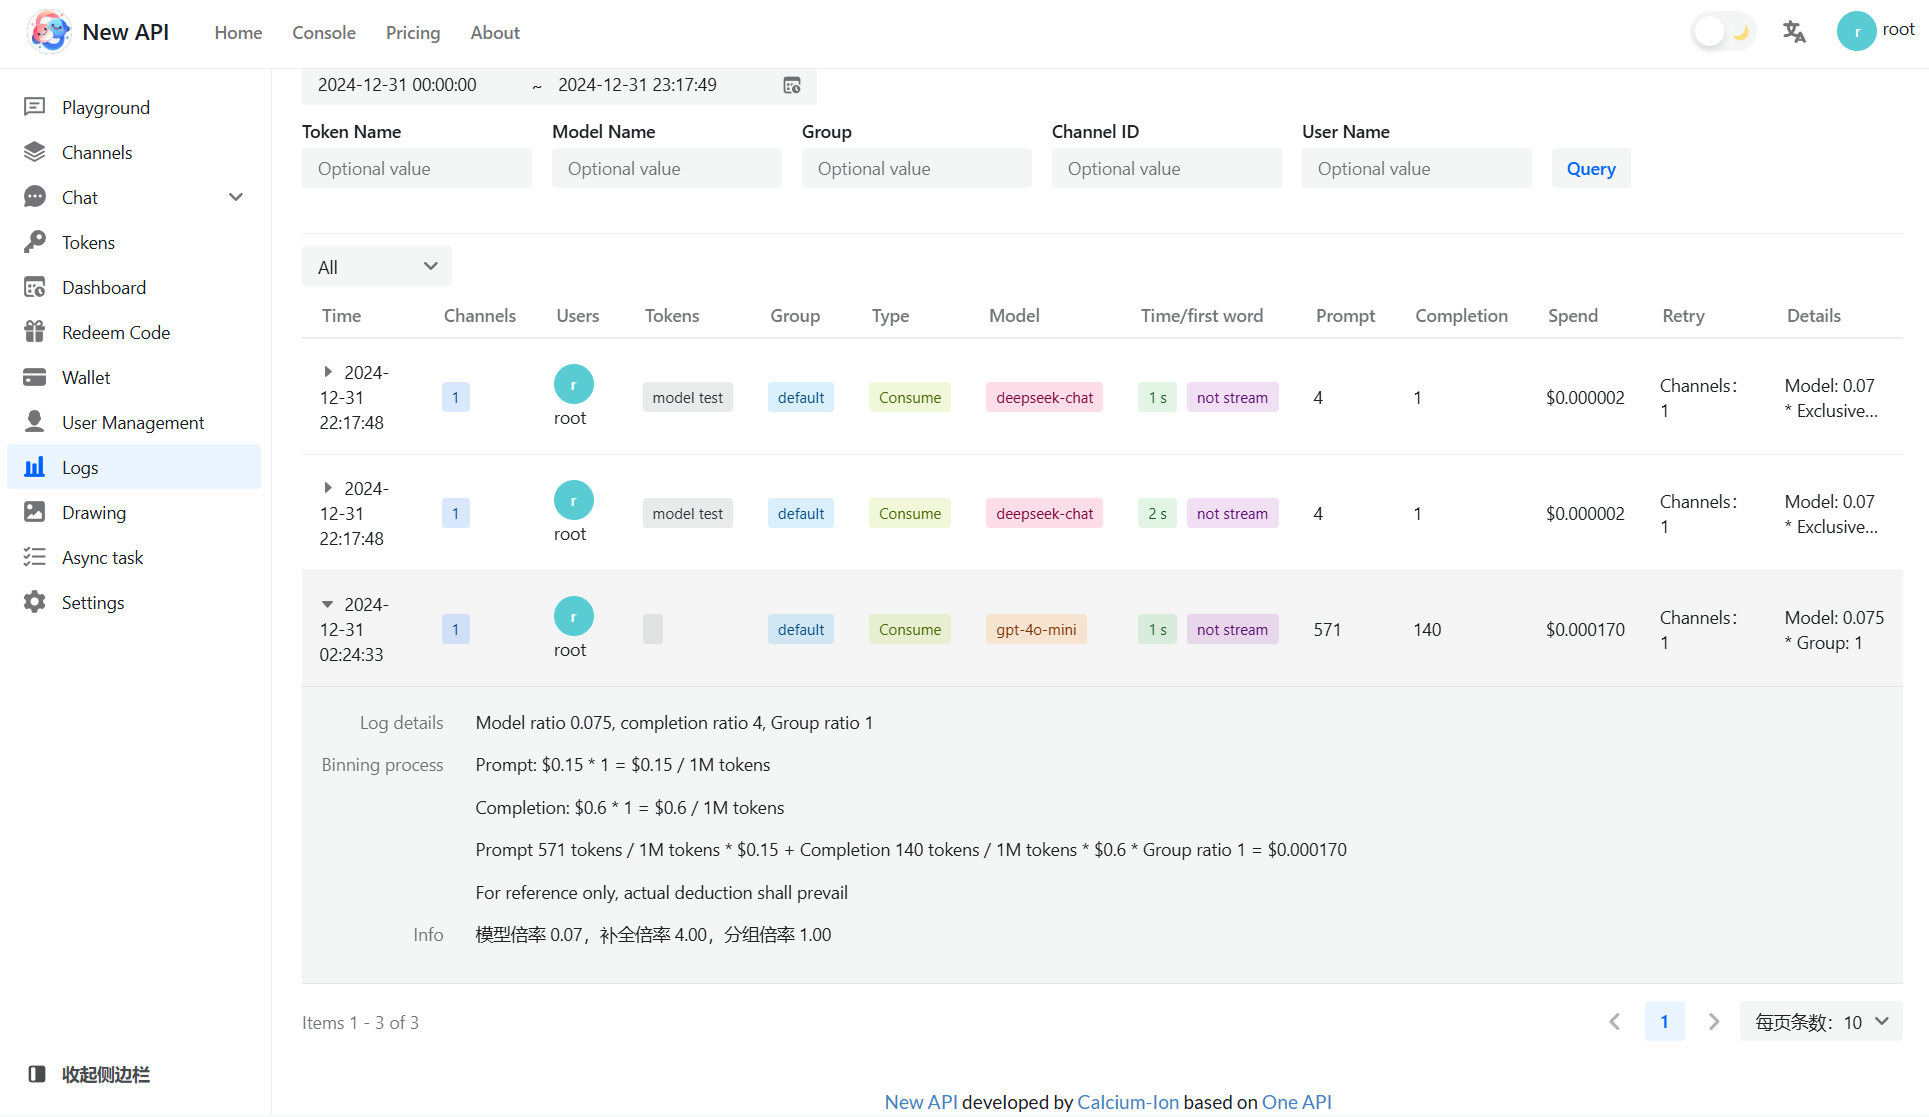The image size is (1929, 1117).
Task: Click the Wallet card icon
Action: [35, 377]
